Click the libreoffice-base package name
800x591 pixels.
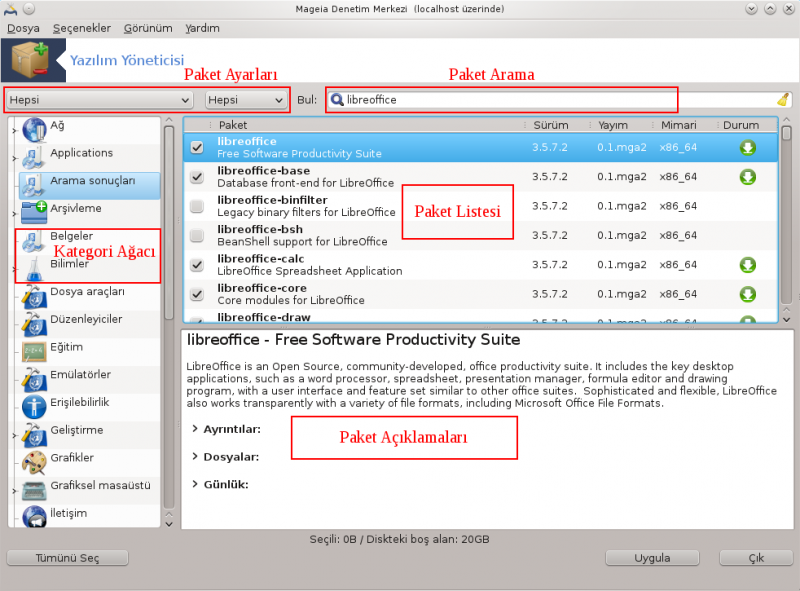[263, 170]
